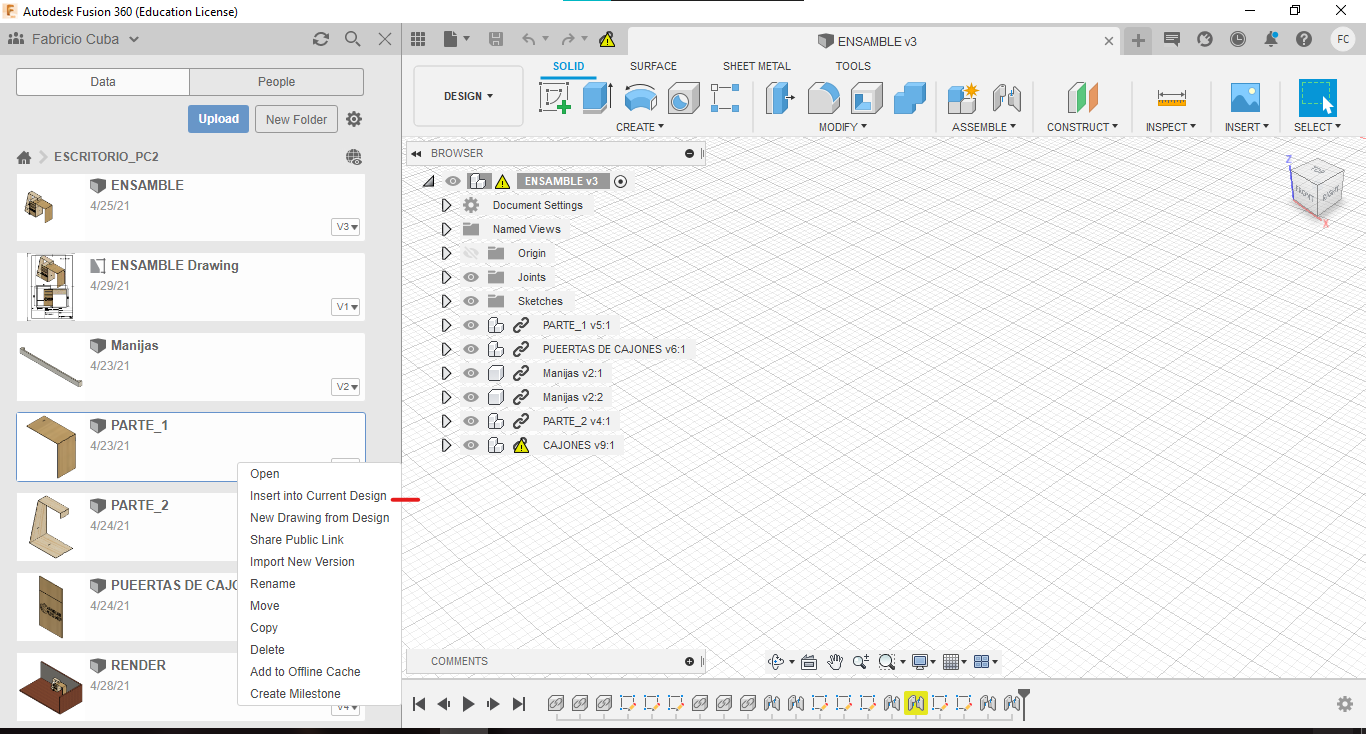Select the Extrude tool in Create
This screenshot has height=734, width=1366.
[x=597, y=98]
